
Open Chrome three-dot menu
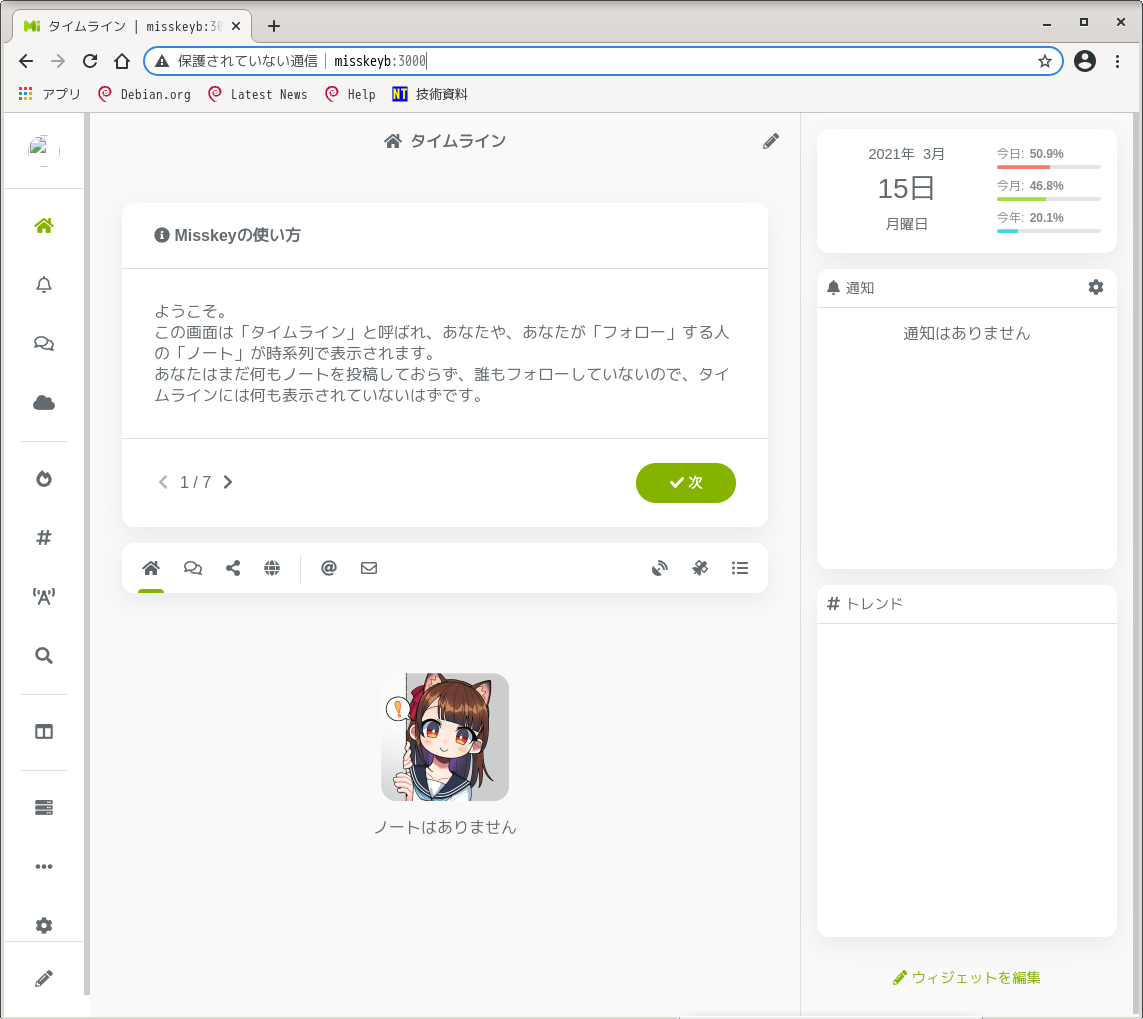1117,61
